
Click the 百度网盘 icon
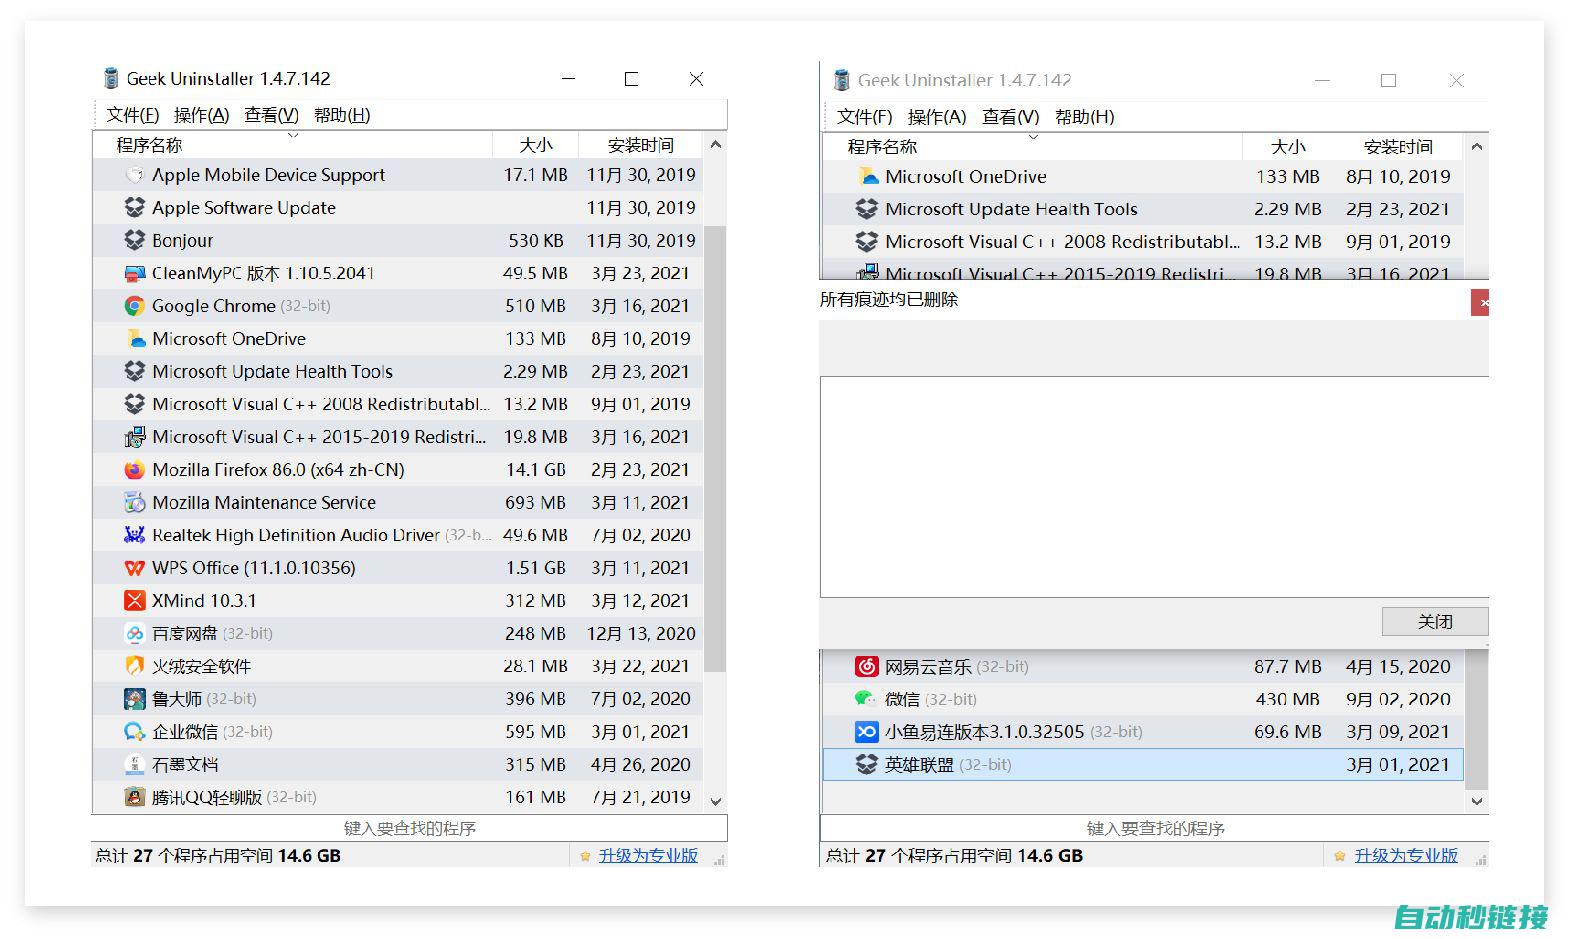coord(134,634)
